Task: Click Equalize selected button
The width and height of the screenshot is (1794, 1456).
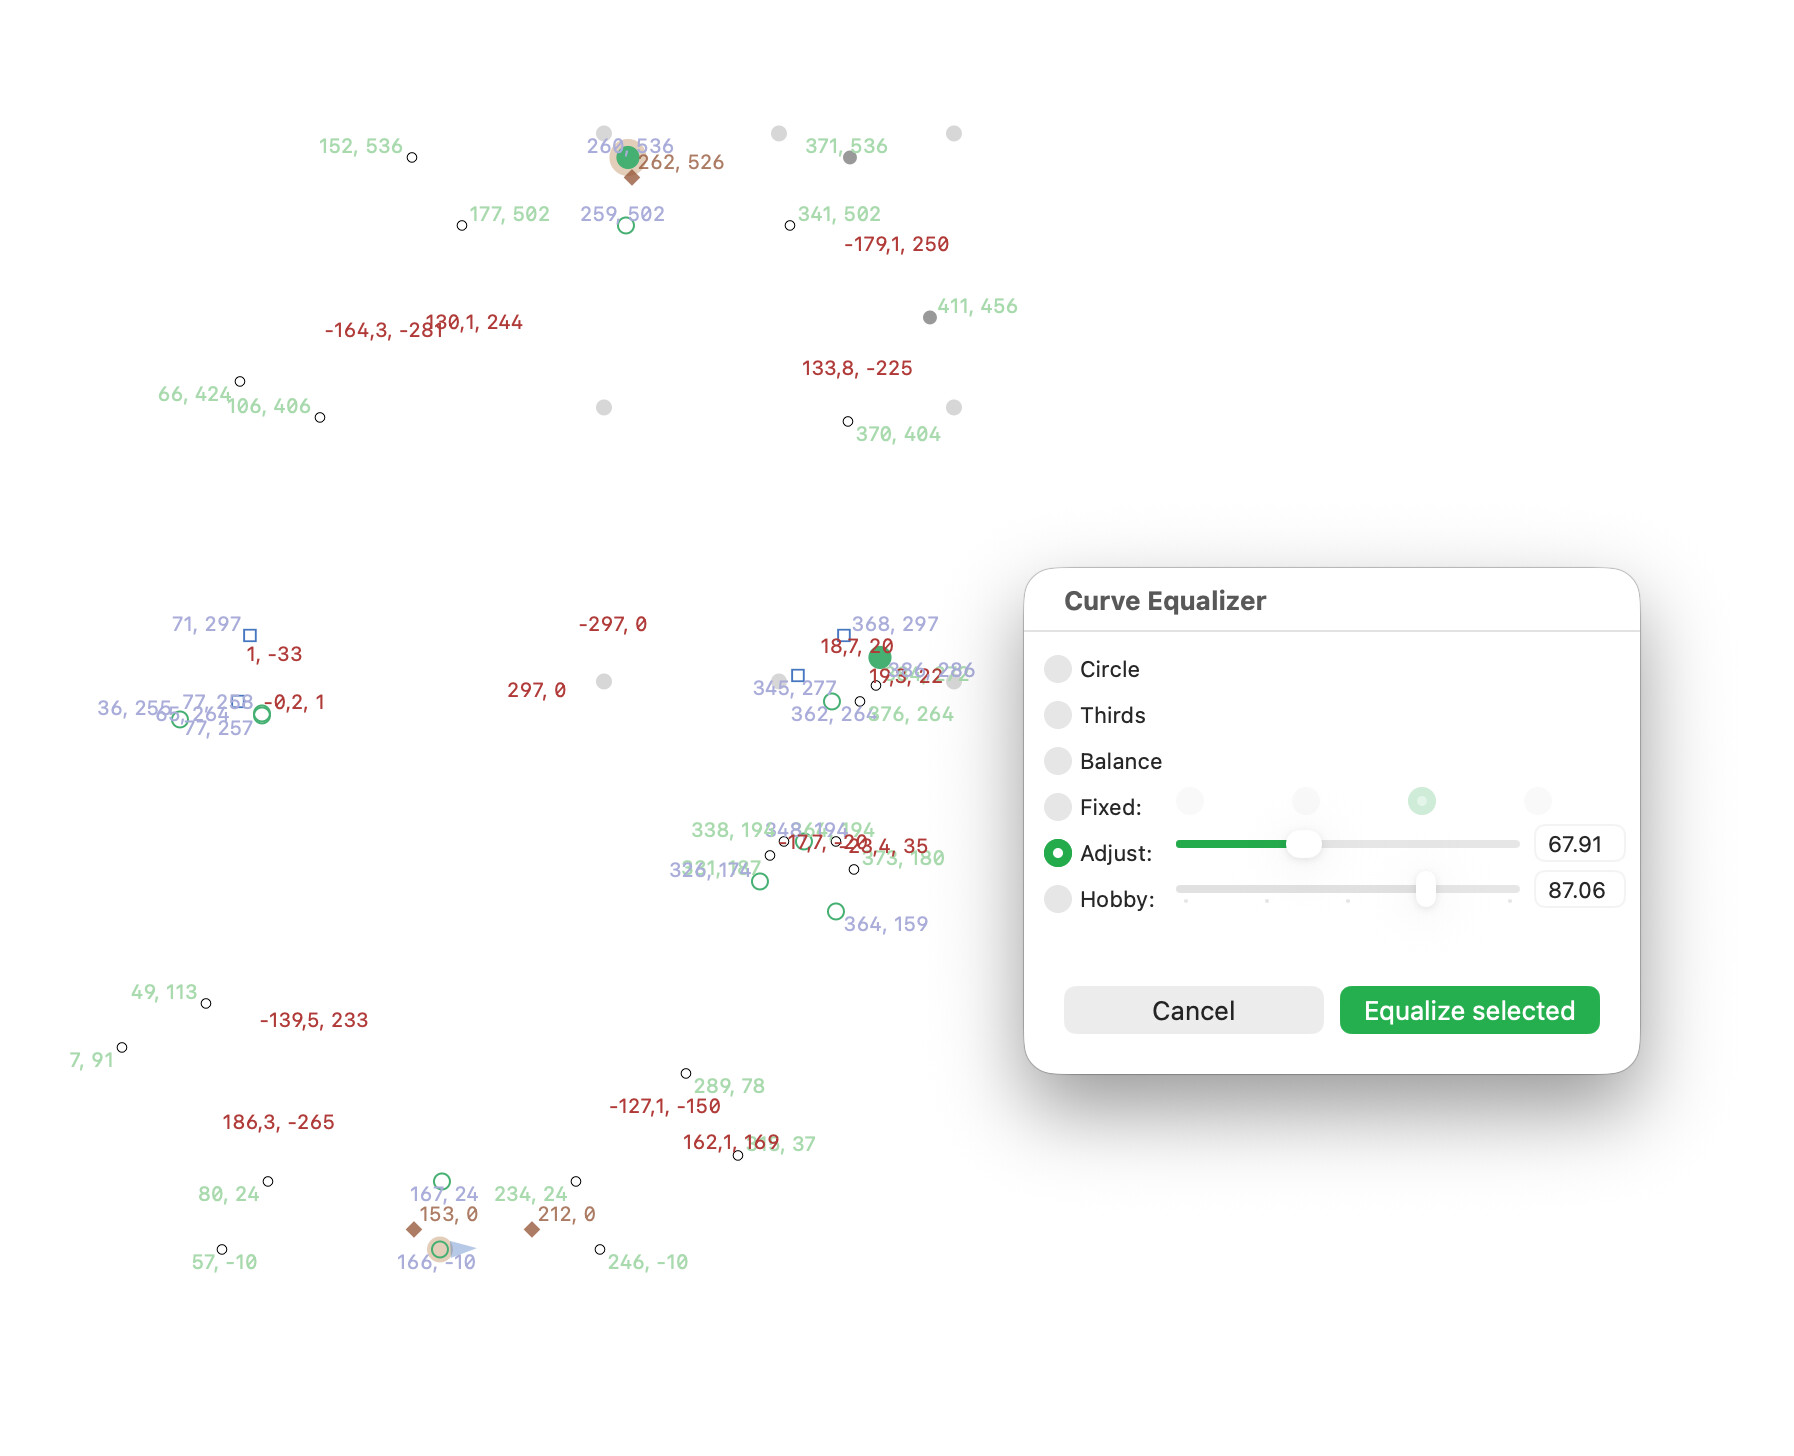Action: pos(1469,1010)
